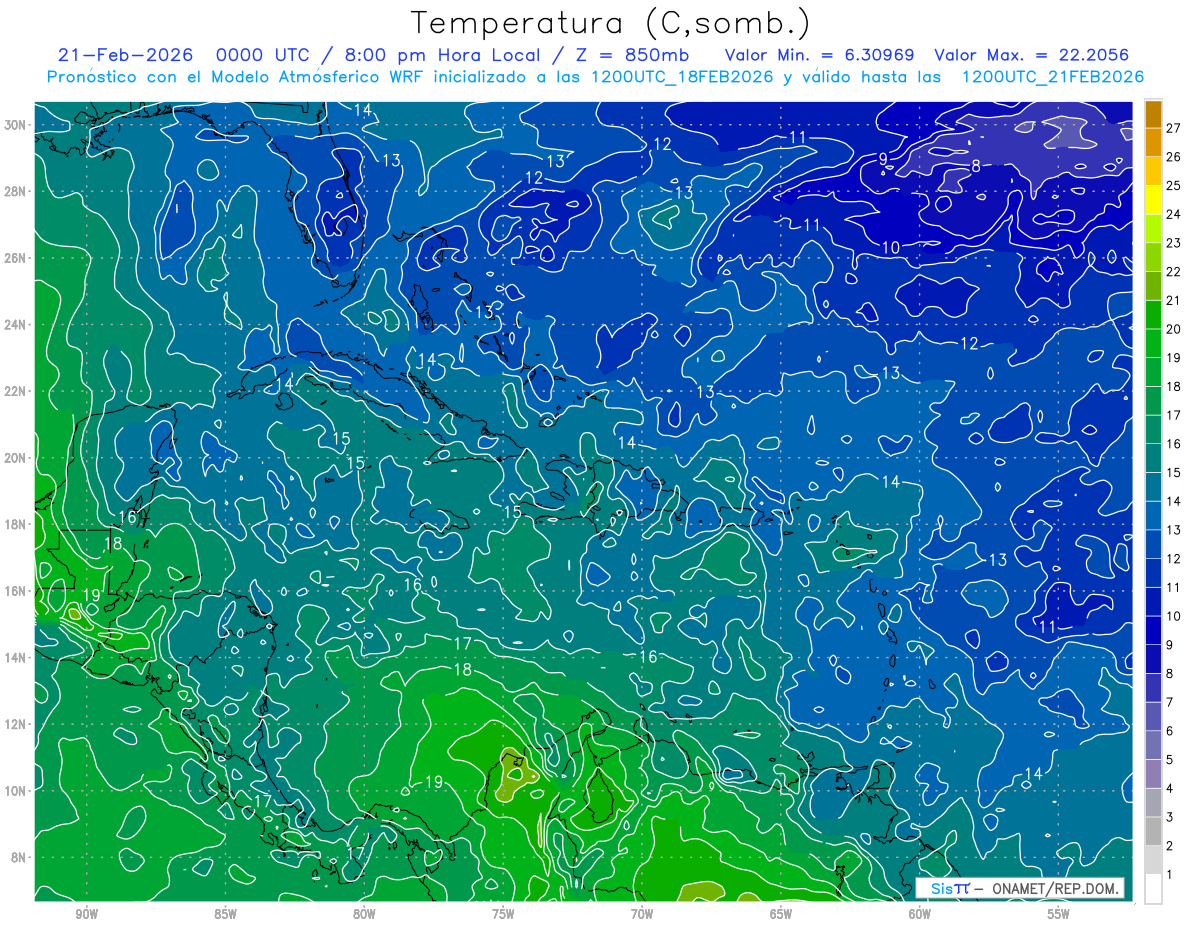
Task: Click the "90W" longitude axis label
Action: (86, 915)
